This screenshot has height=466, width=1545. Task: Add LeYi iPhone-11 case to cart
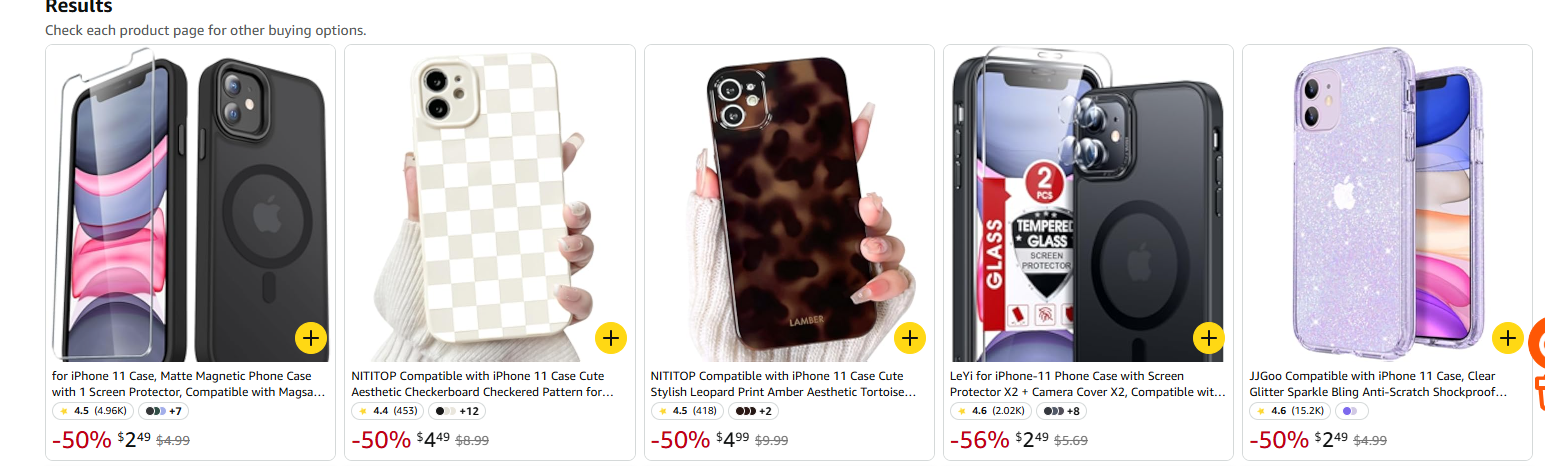click(1209, 339)
